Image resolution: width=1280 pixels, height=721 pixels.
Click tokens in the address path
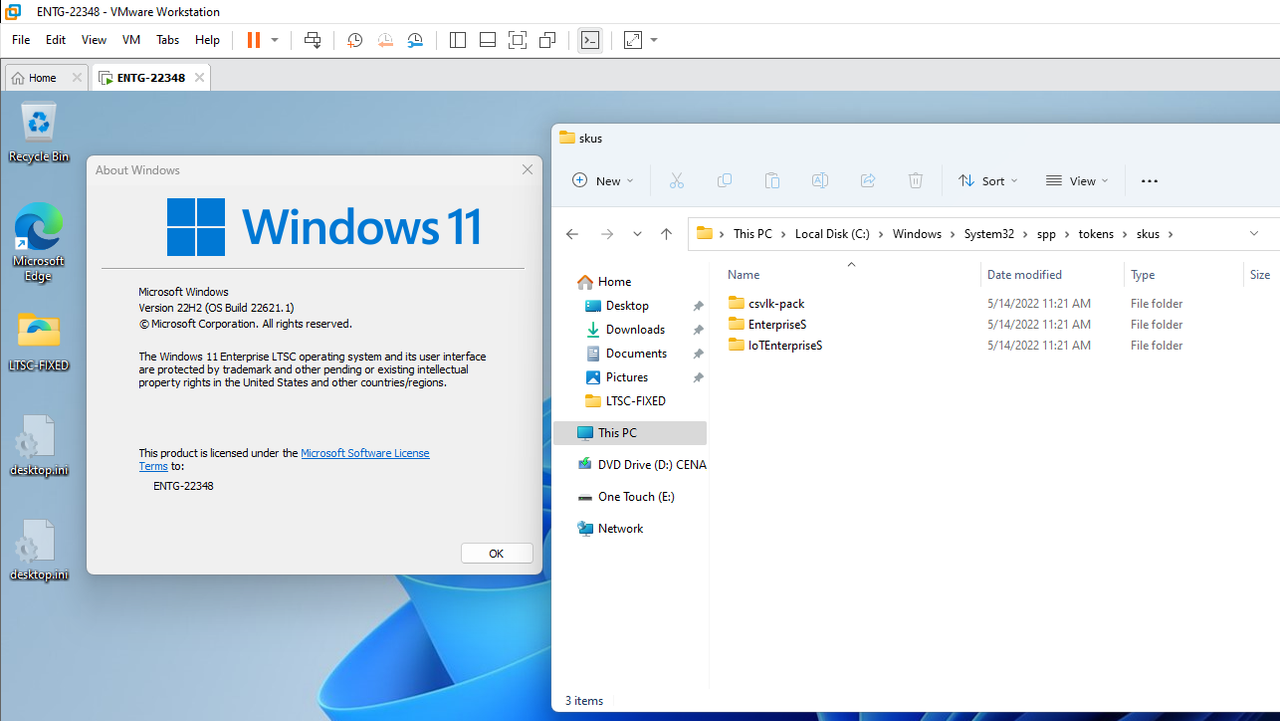point(1096,234)
